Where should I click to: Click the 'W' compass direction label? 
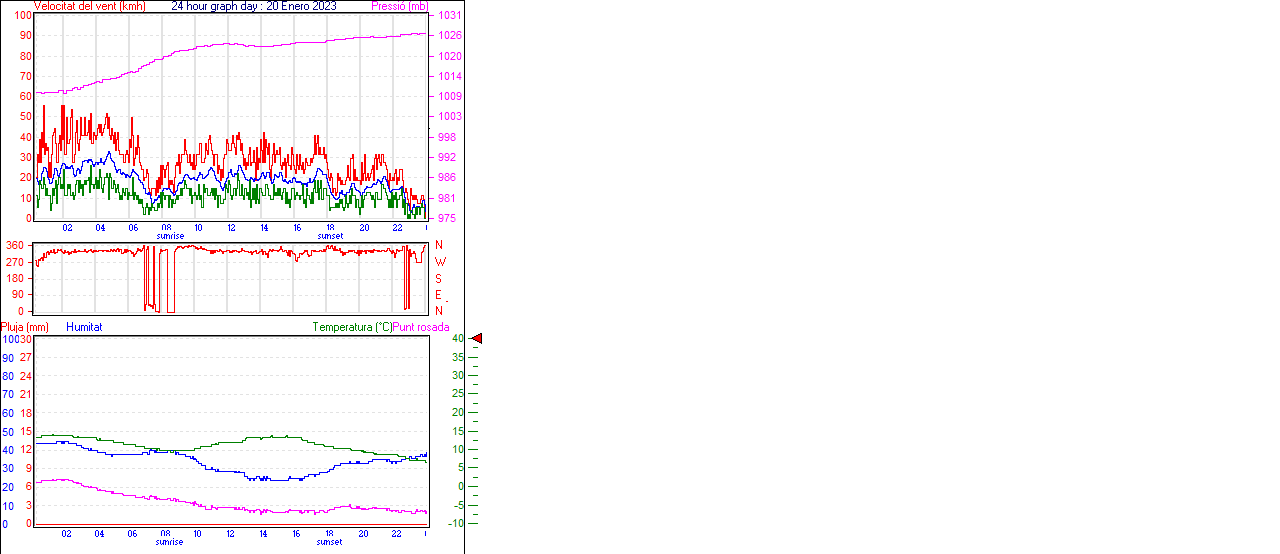(440, 262)
